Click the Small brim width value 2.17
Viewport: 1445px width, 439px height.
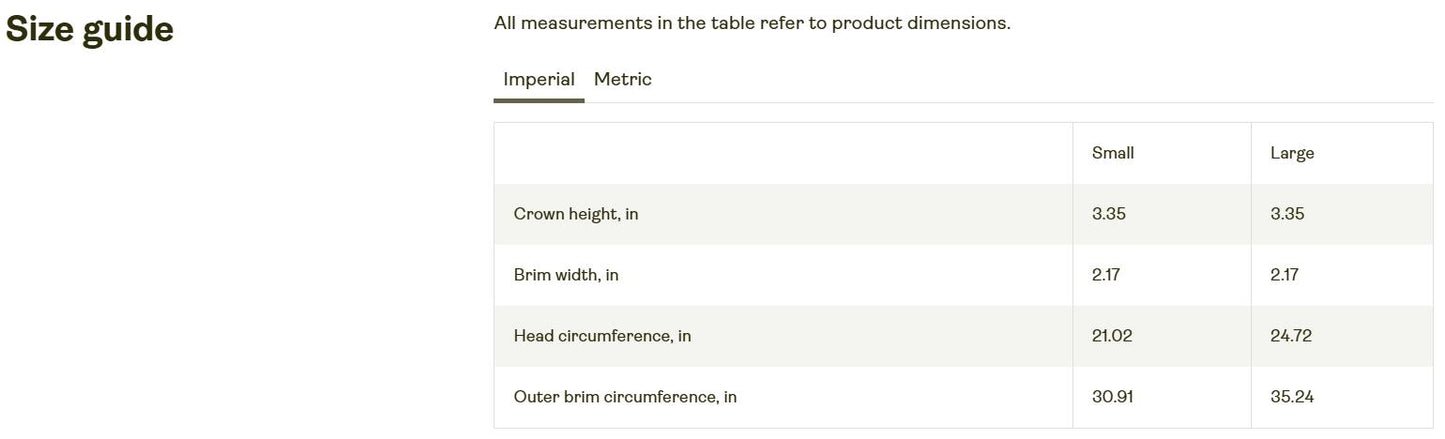[x=1105, y=275]
